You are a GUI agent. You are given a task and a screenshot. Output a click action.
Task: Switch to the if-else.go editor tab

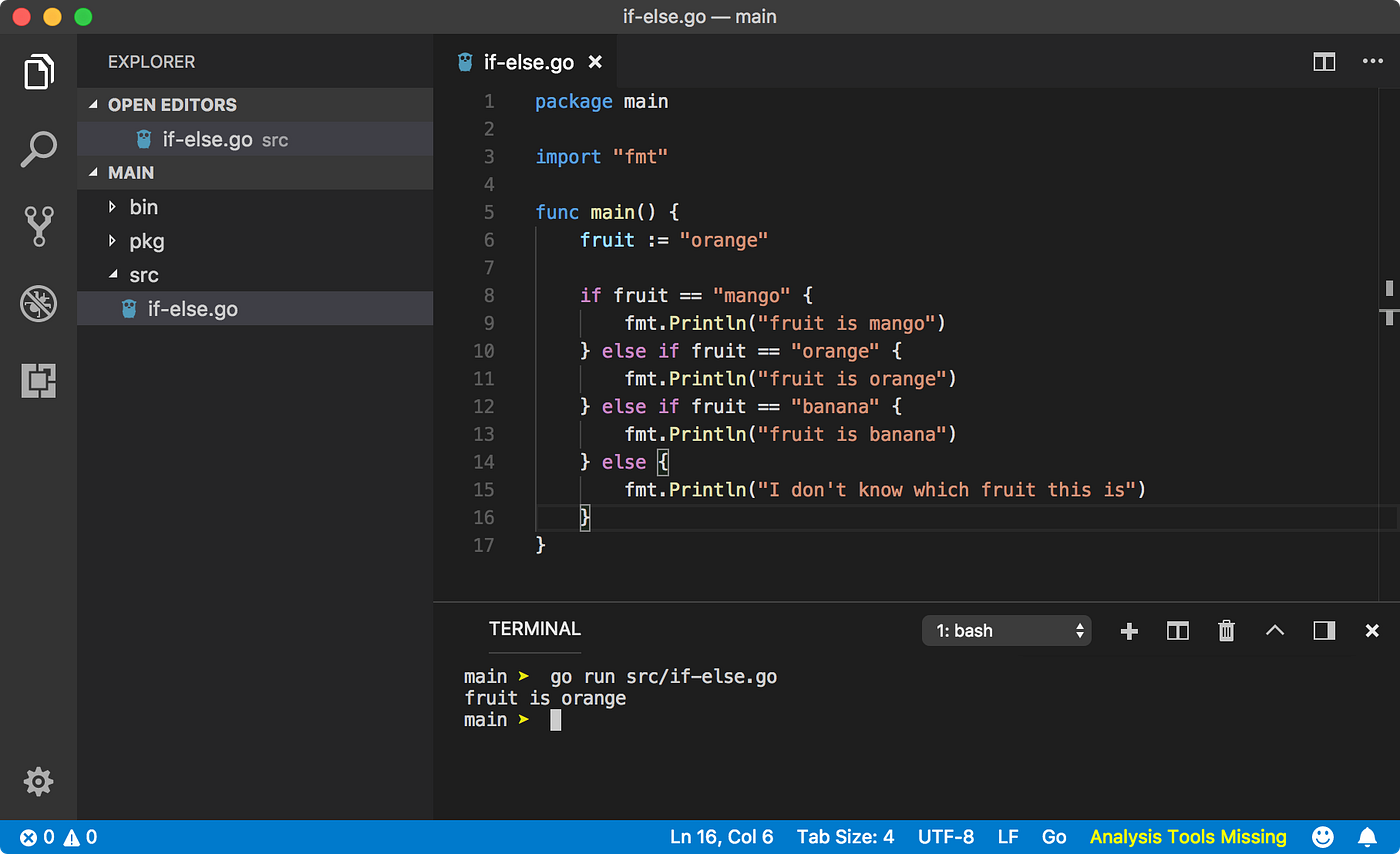coord(529,61)
